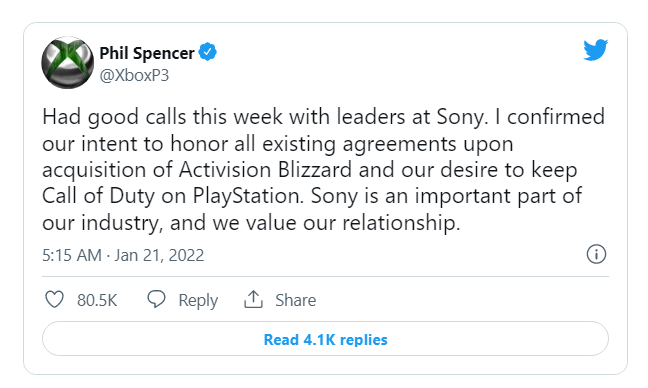
Task: Open the tweet info circle icon
Action: pyautogui.click(x=596, y=254)
